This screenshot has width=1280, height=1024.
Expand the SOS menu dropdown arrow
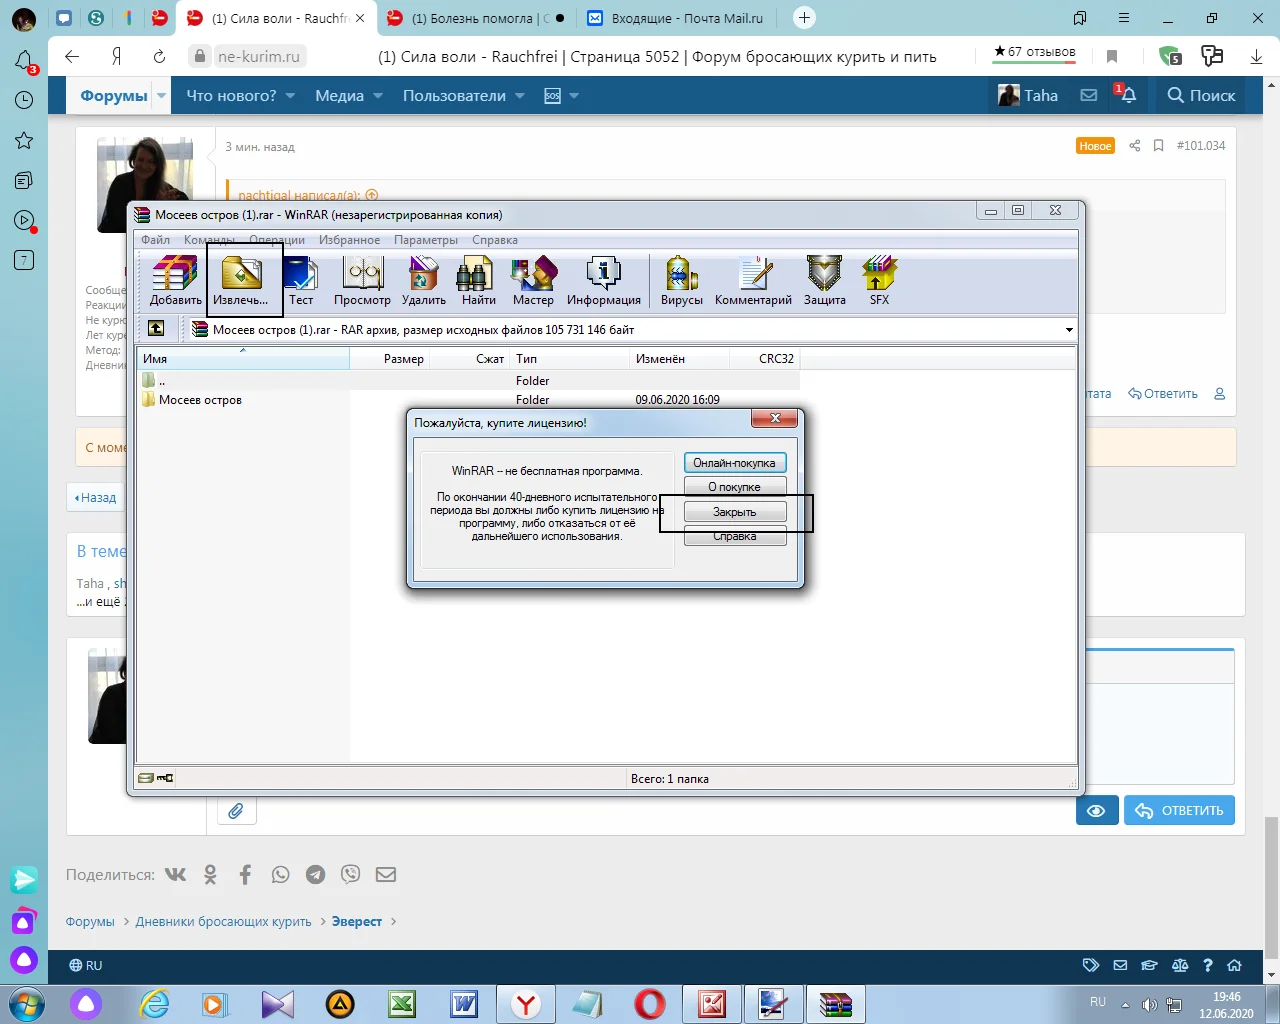pyautogui.click(x=574, y=96)
